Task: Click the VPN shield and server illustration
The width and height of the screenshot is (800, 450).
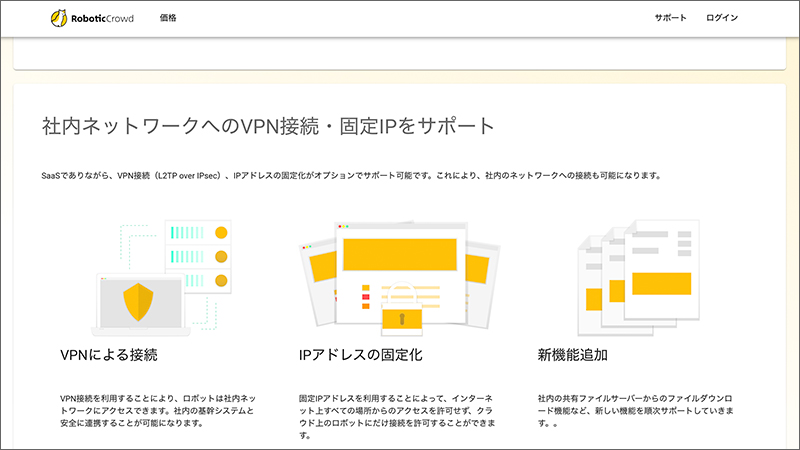Action: click(161, 278)
